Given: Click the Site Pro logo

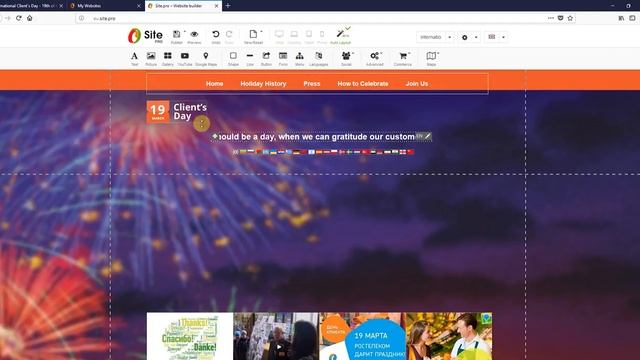Looking at the screenshot, I should click(x=145, y=36).
